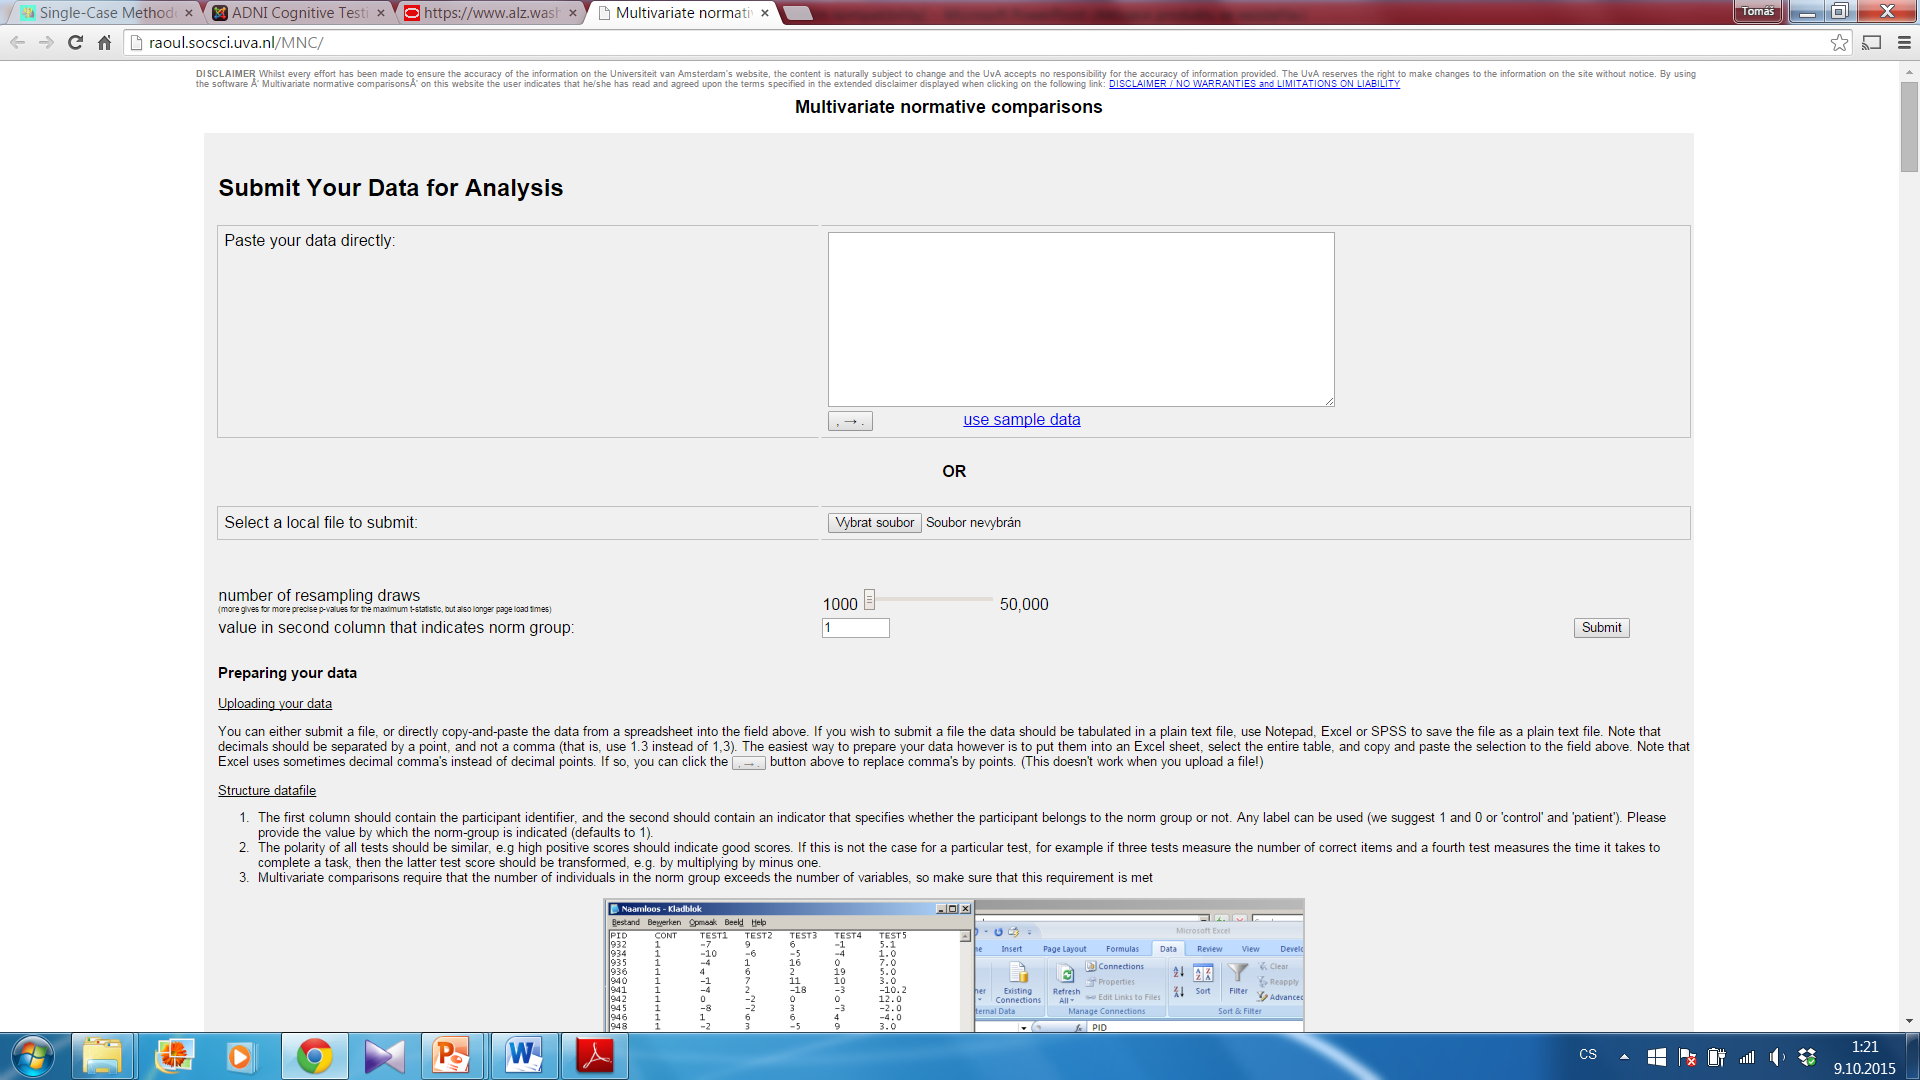Switch to https://www.alz.wash tab

(488, 13)
